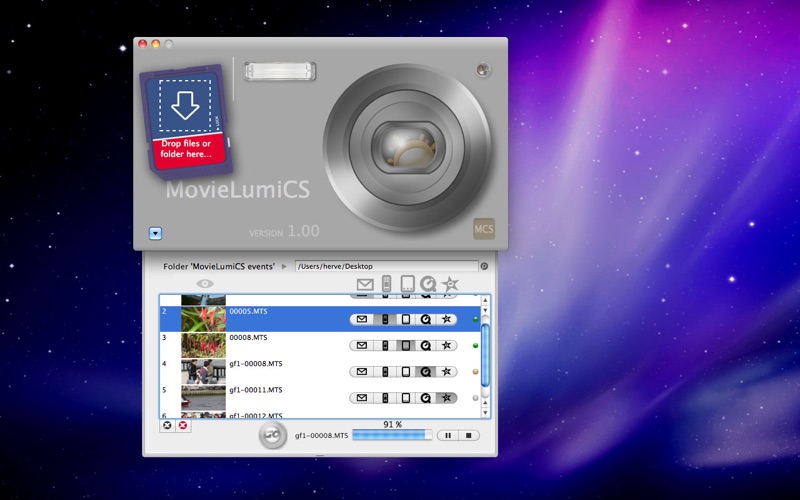Click the iMovie star icon in the header above the list
This screenshot has width=800, height=500.
pos(450,284)
